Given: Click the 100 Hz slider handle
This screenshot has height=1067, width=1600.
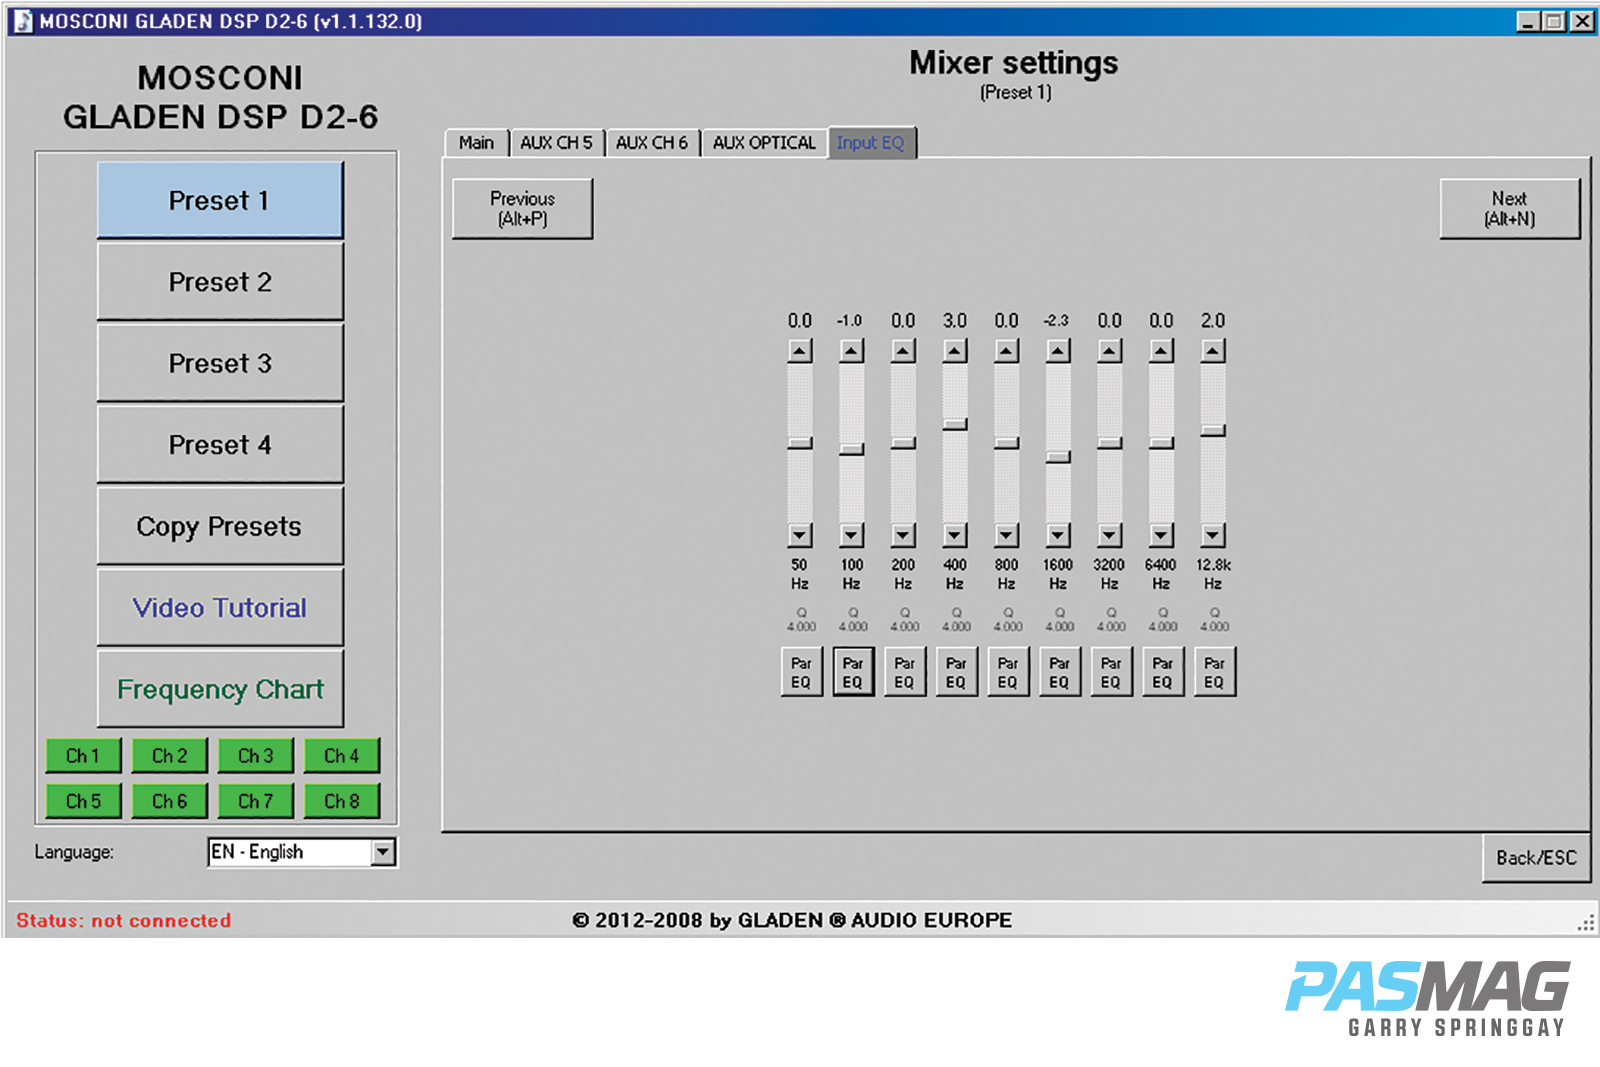Looking at the screenshot, I should coord(852,450).
